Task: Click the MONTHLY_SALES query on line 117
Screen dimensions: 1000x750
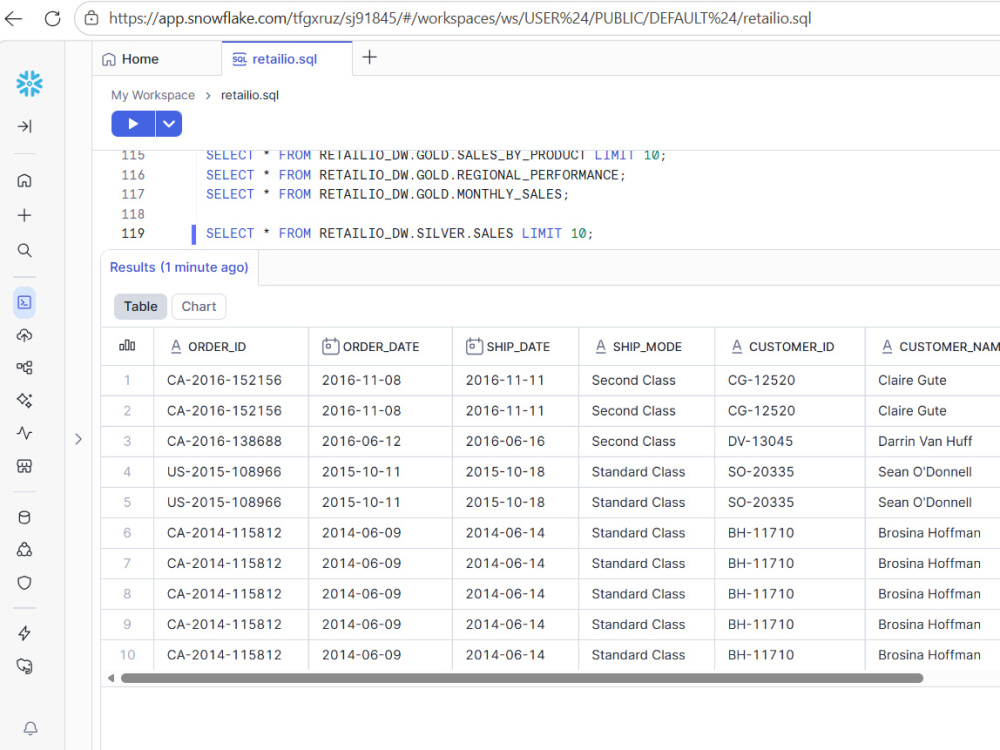Action: pos(387,194)
